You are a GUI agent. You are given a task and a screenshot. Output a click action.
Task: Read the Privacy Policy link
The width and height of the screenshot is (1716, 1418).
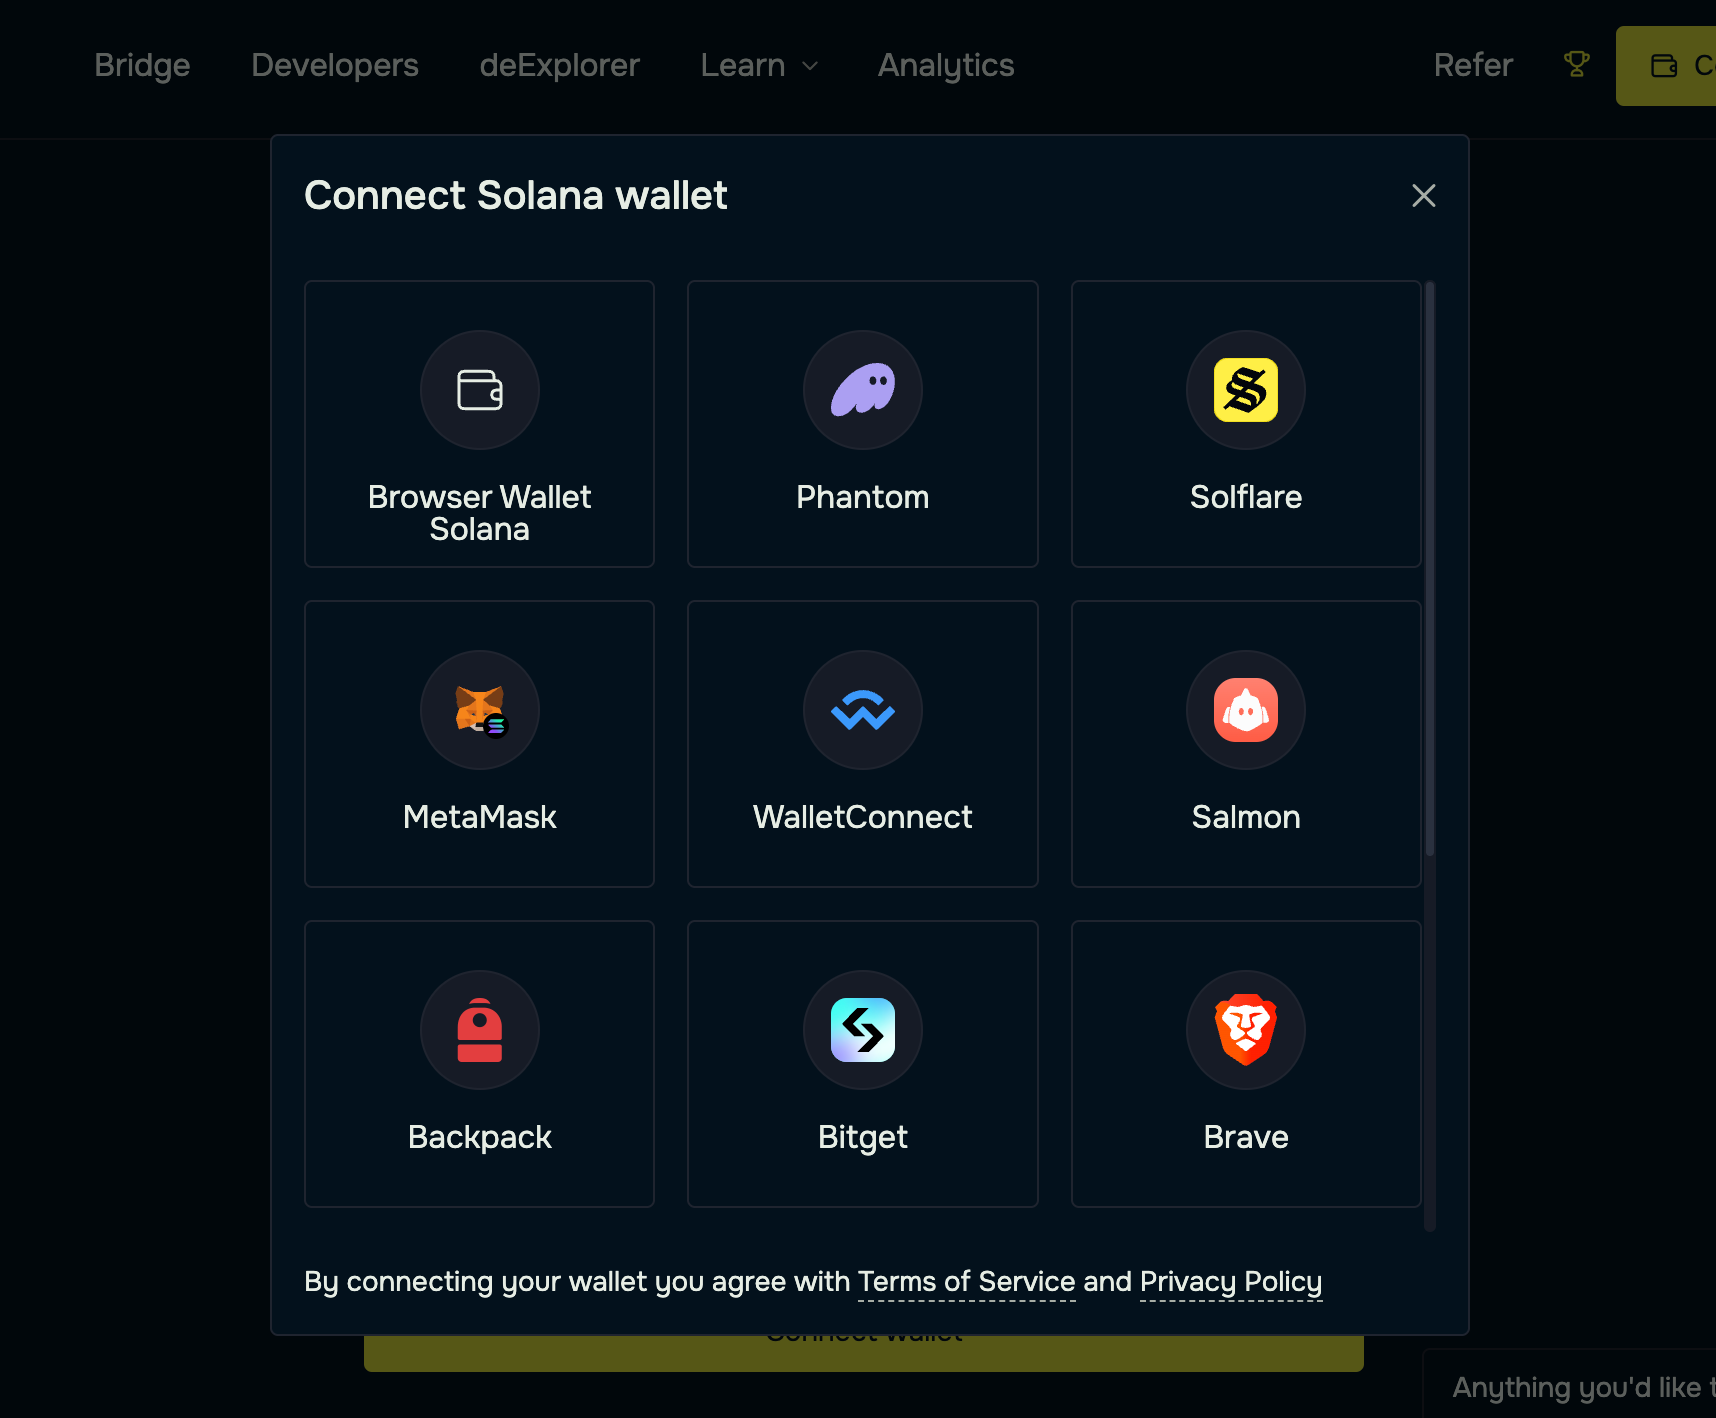coord(1230,1281)
